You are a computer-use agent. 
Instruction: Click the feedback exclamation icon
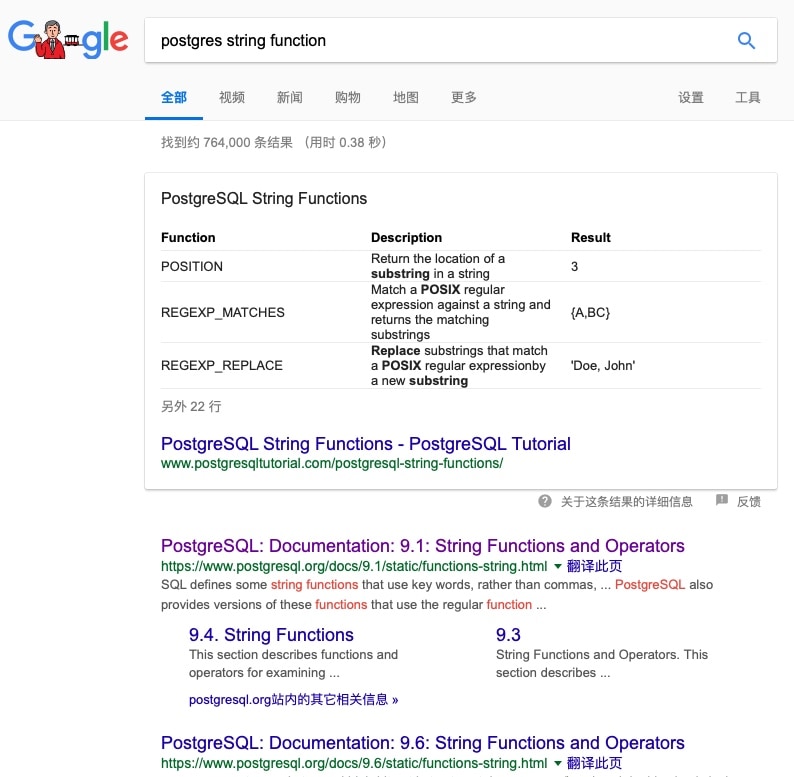point(721,501)
